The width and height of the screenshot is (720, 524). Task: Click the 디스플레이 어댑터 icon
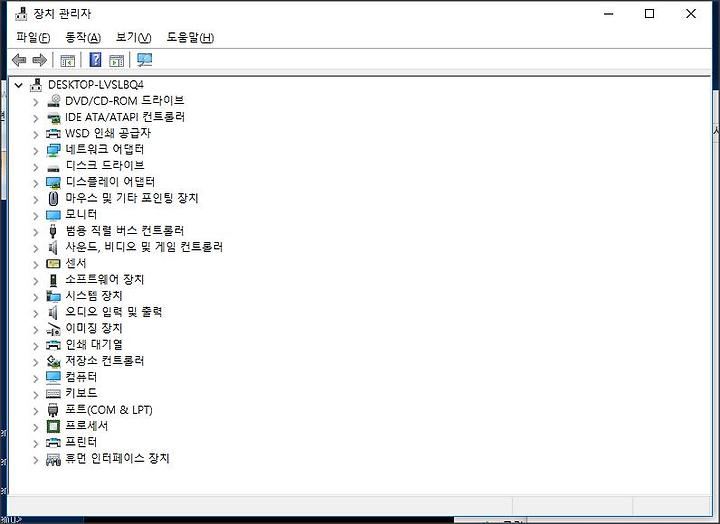click(x=53, y=182)
